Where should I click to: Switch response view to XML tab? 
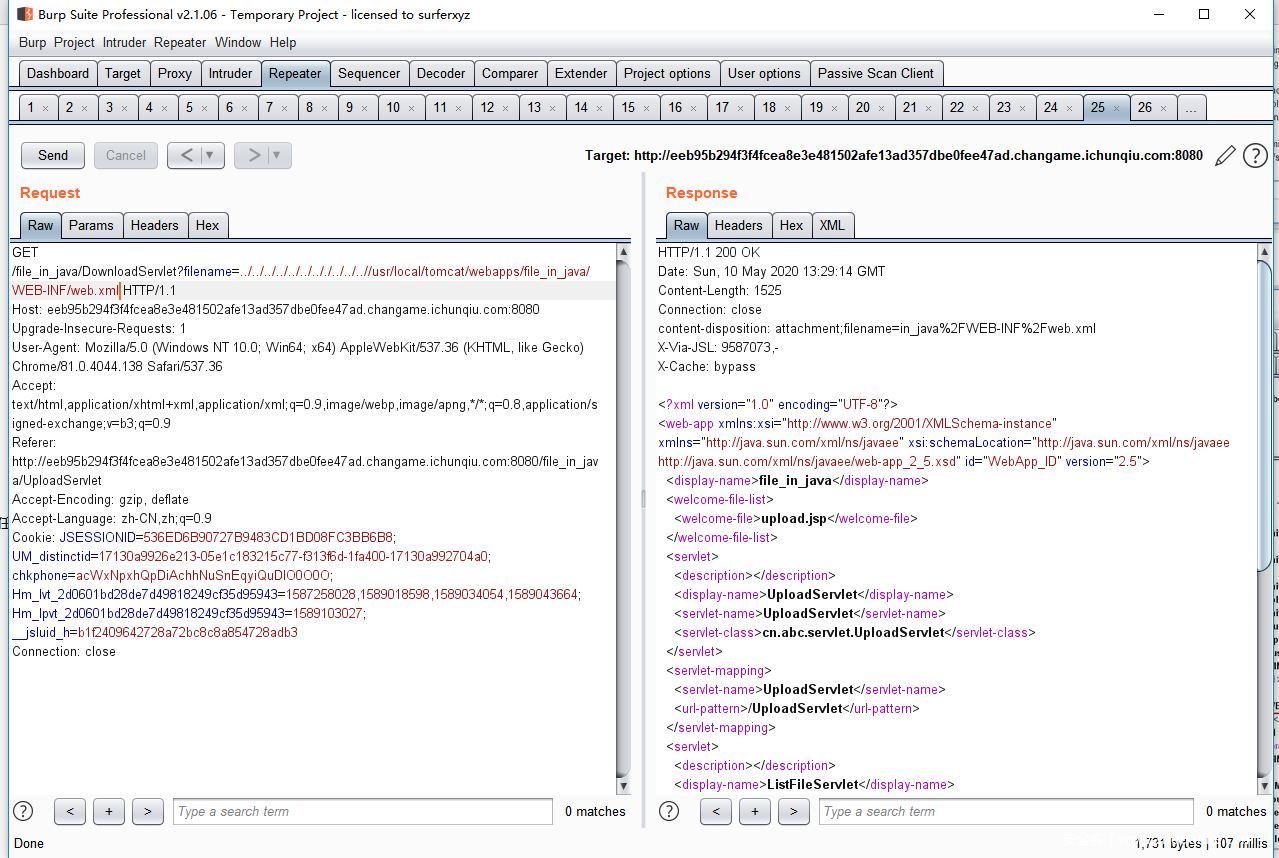(x=832, y=225)
